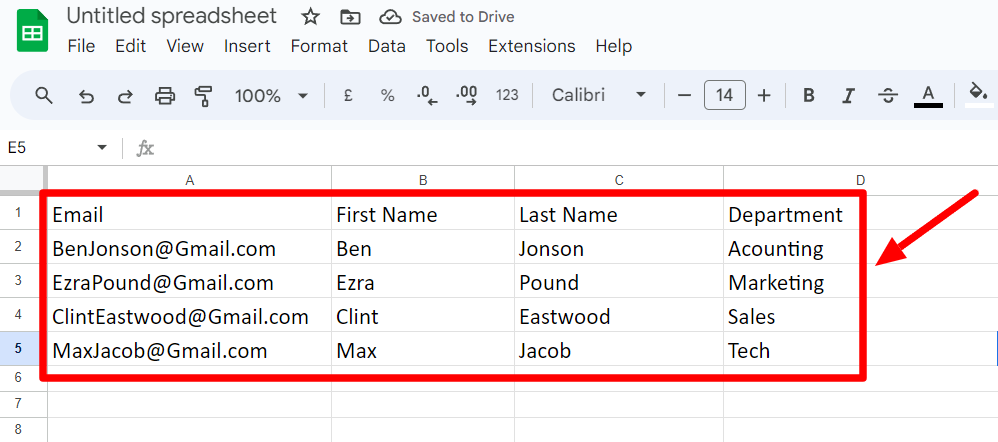998x442 pixels.
Task: Open the zoom 100% dropdown
Action: [x=271, y=96]
